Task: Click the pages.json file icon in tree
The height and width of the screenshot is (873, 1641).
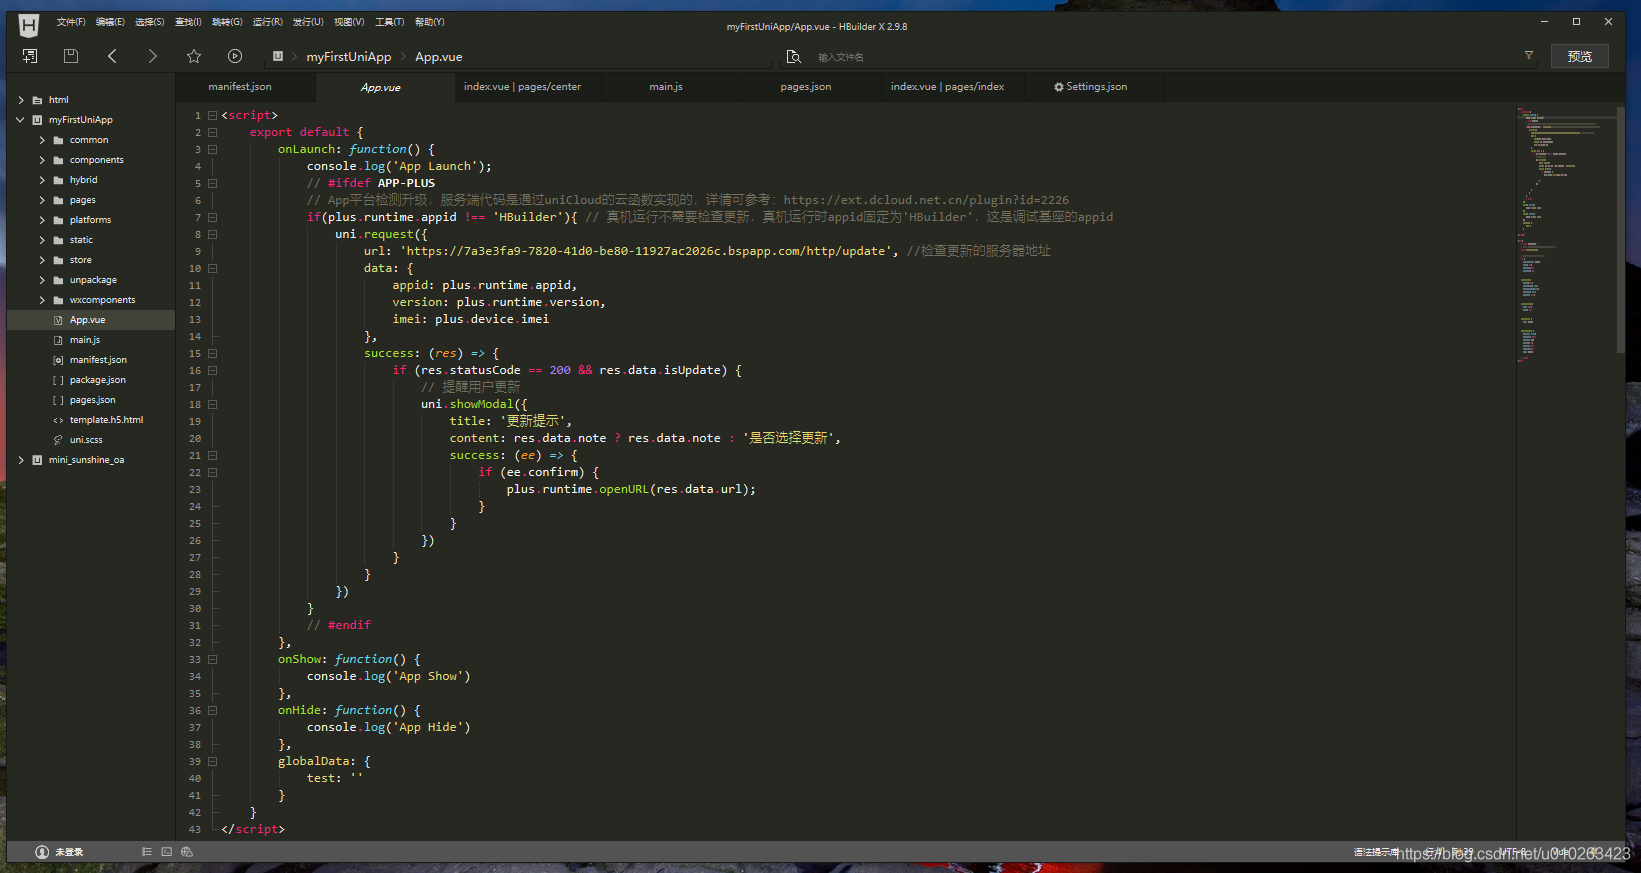Action: click(58, 400)
